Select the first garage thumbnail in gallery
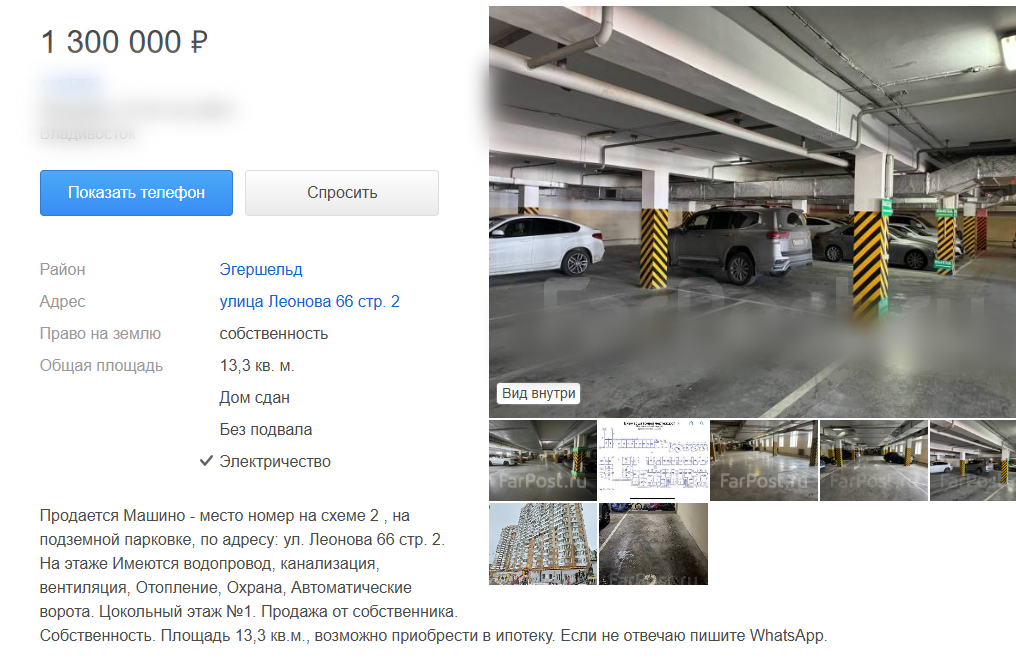The width and height of the screenshot is (1016, 668). tap(542, 460)
